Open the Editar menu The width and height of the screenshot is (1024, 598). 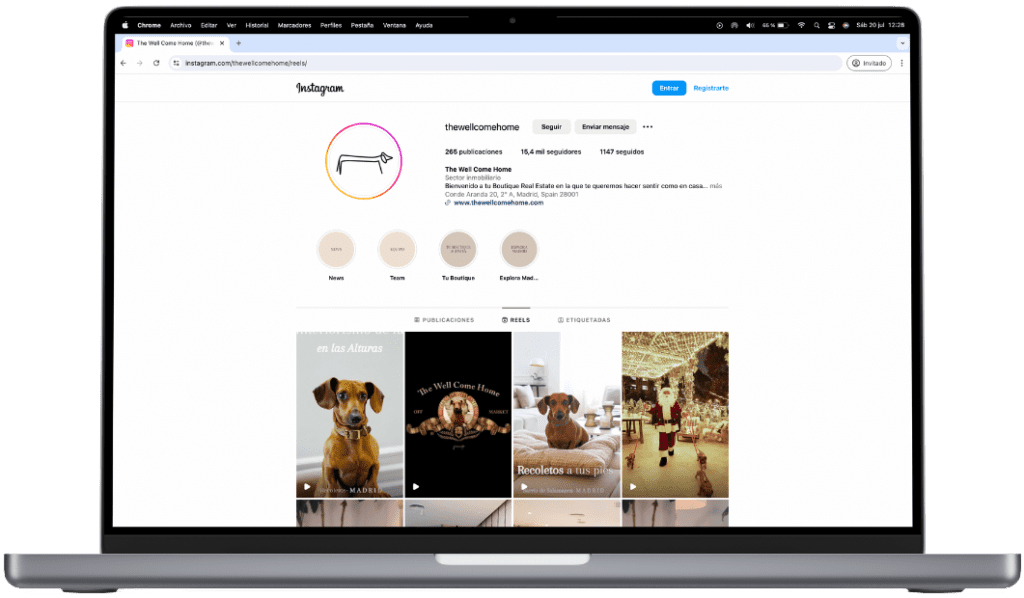coord(209,25)
